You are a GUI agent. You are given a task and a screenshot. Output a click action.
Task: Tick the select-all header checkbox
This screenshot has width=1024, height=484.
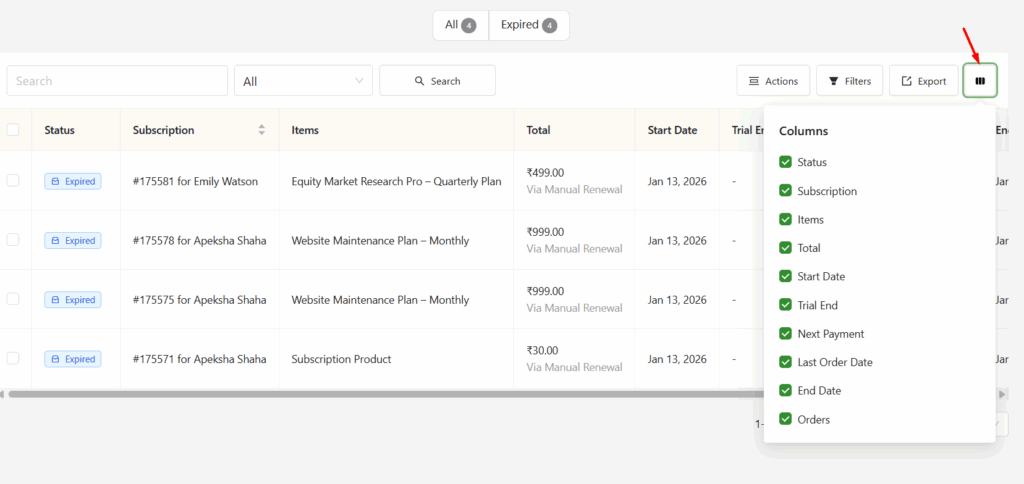click(13, 130)
